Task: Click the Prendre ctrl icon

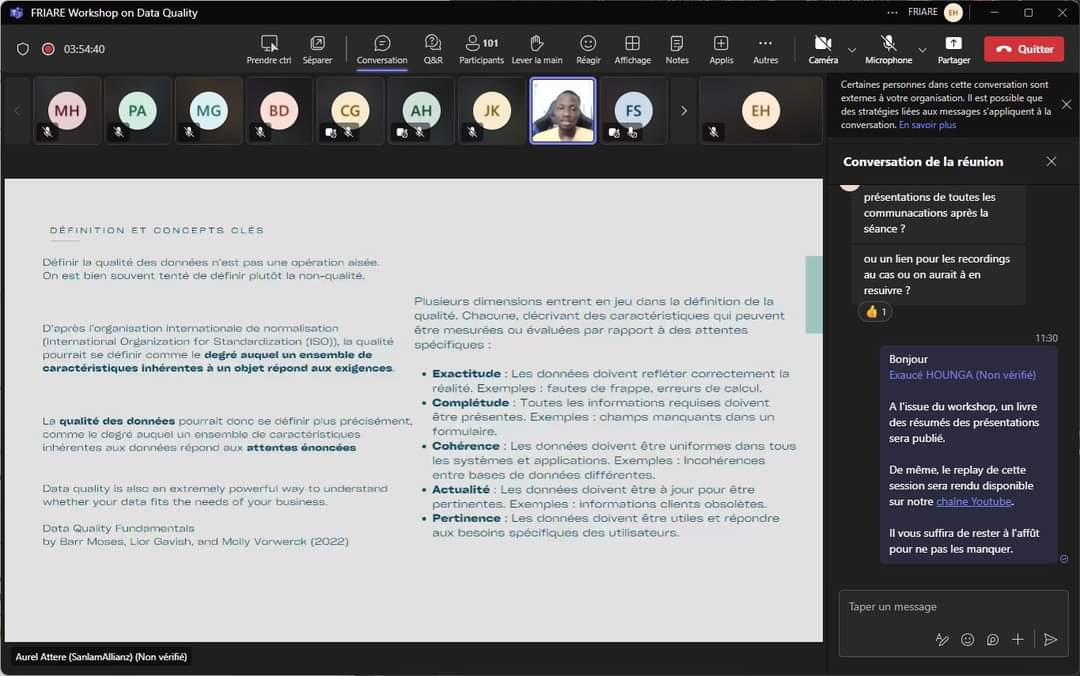Action: [x=269, y=48]
